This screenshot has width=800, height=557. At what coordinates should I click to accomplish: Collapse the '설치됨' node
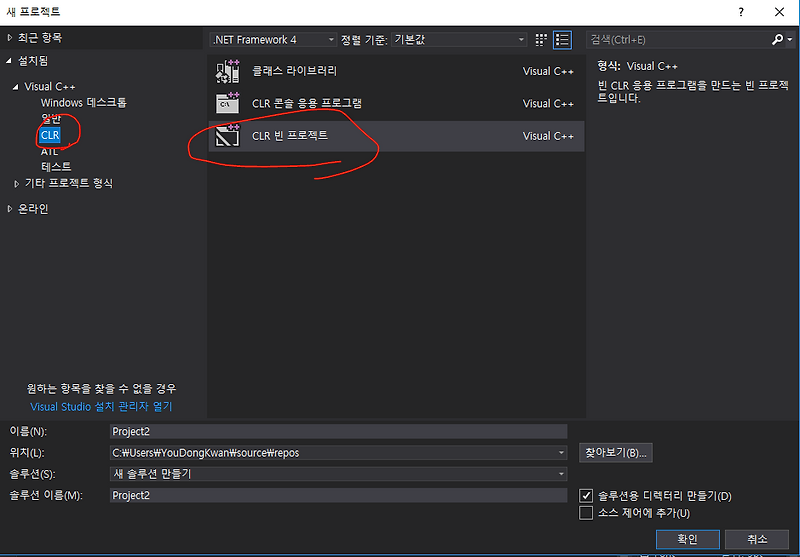pos(9,61)
